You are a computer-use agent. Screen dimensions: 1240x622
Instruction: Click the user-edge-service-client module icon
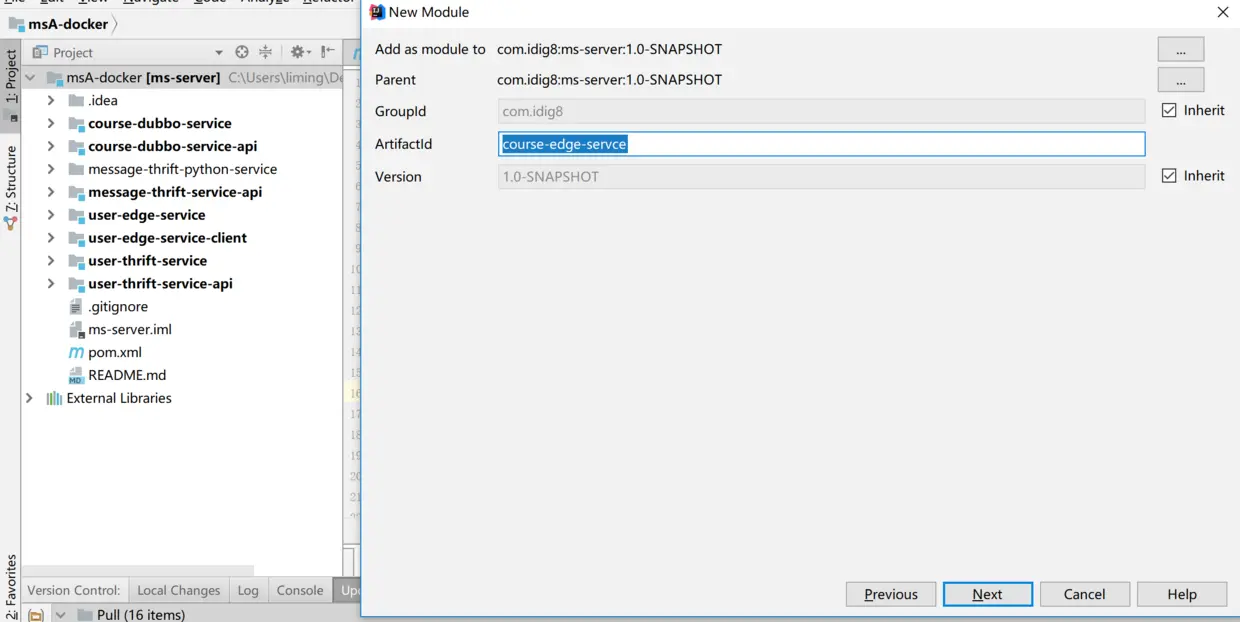(76, 238)
